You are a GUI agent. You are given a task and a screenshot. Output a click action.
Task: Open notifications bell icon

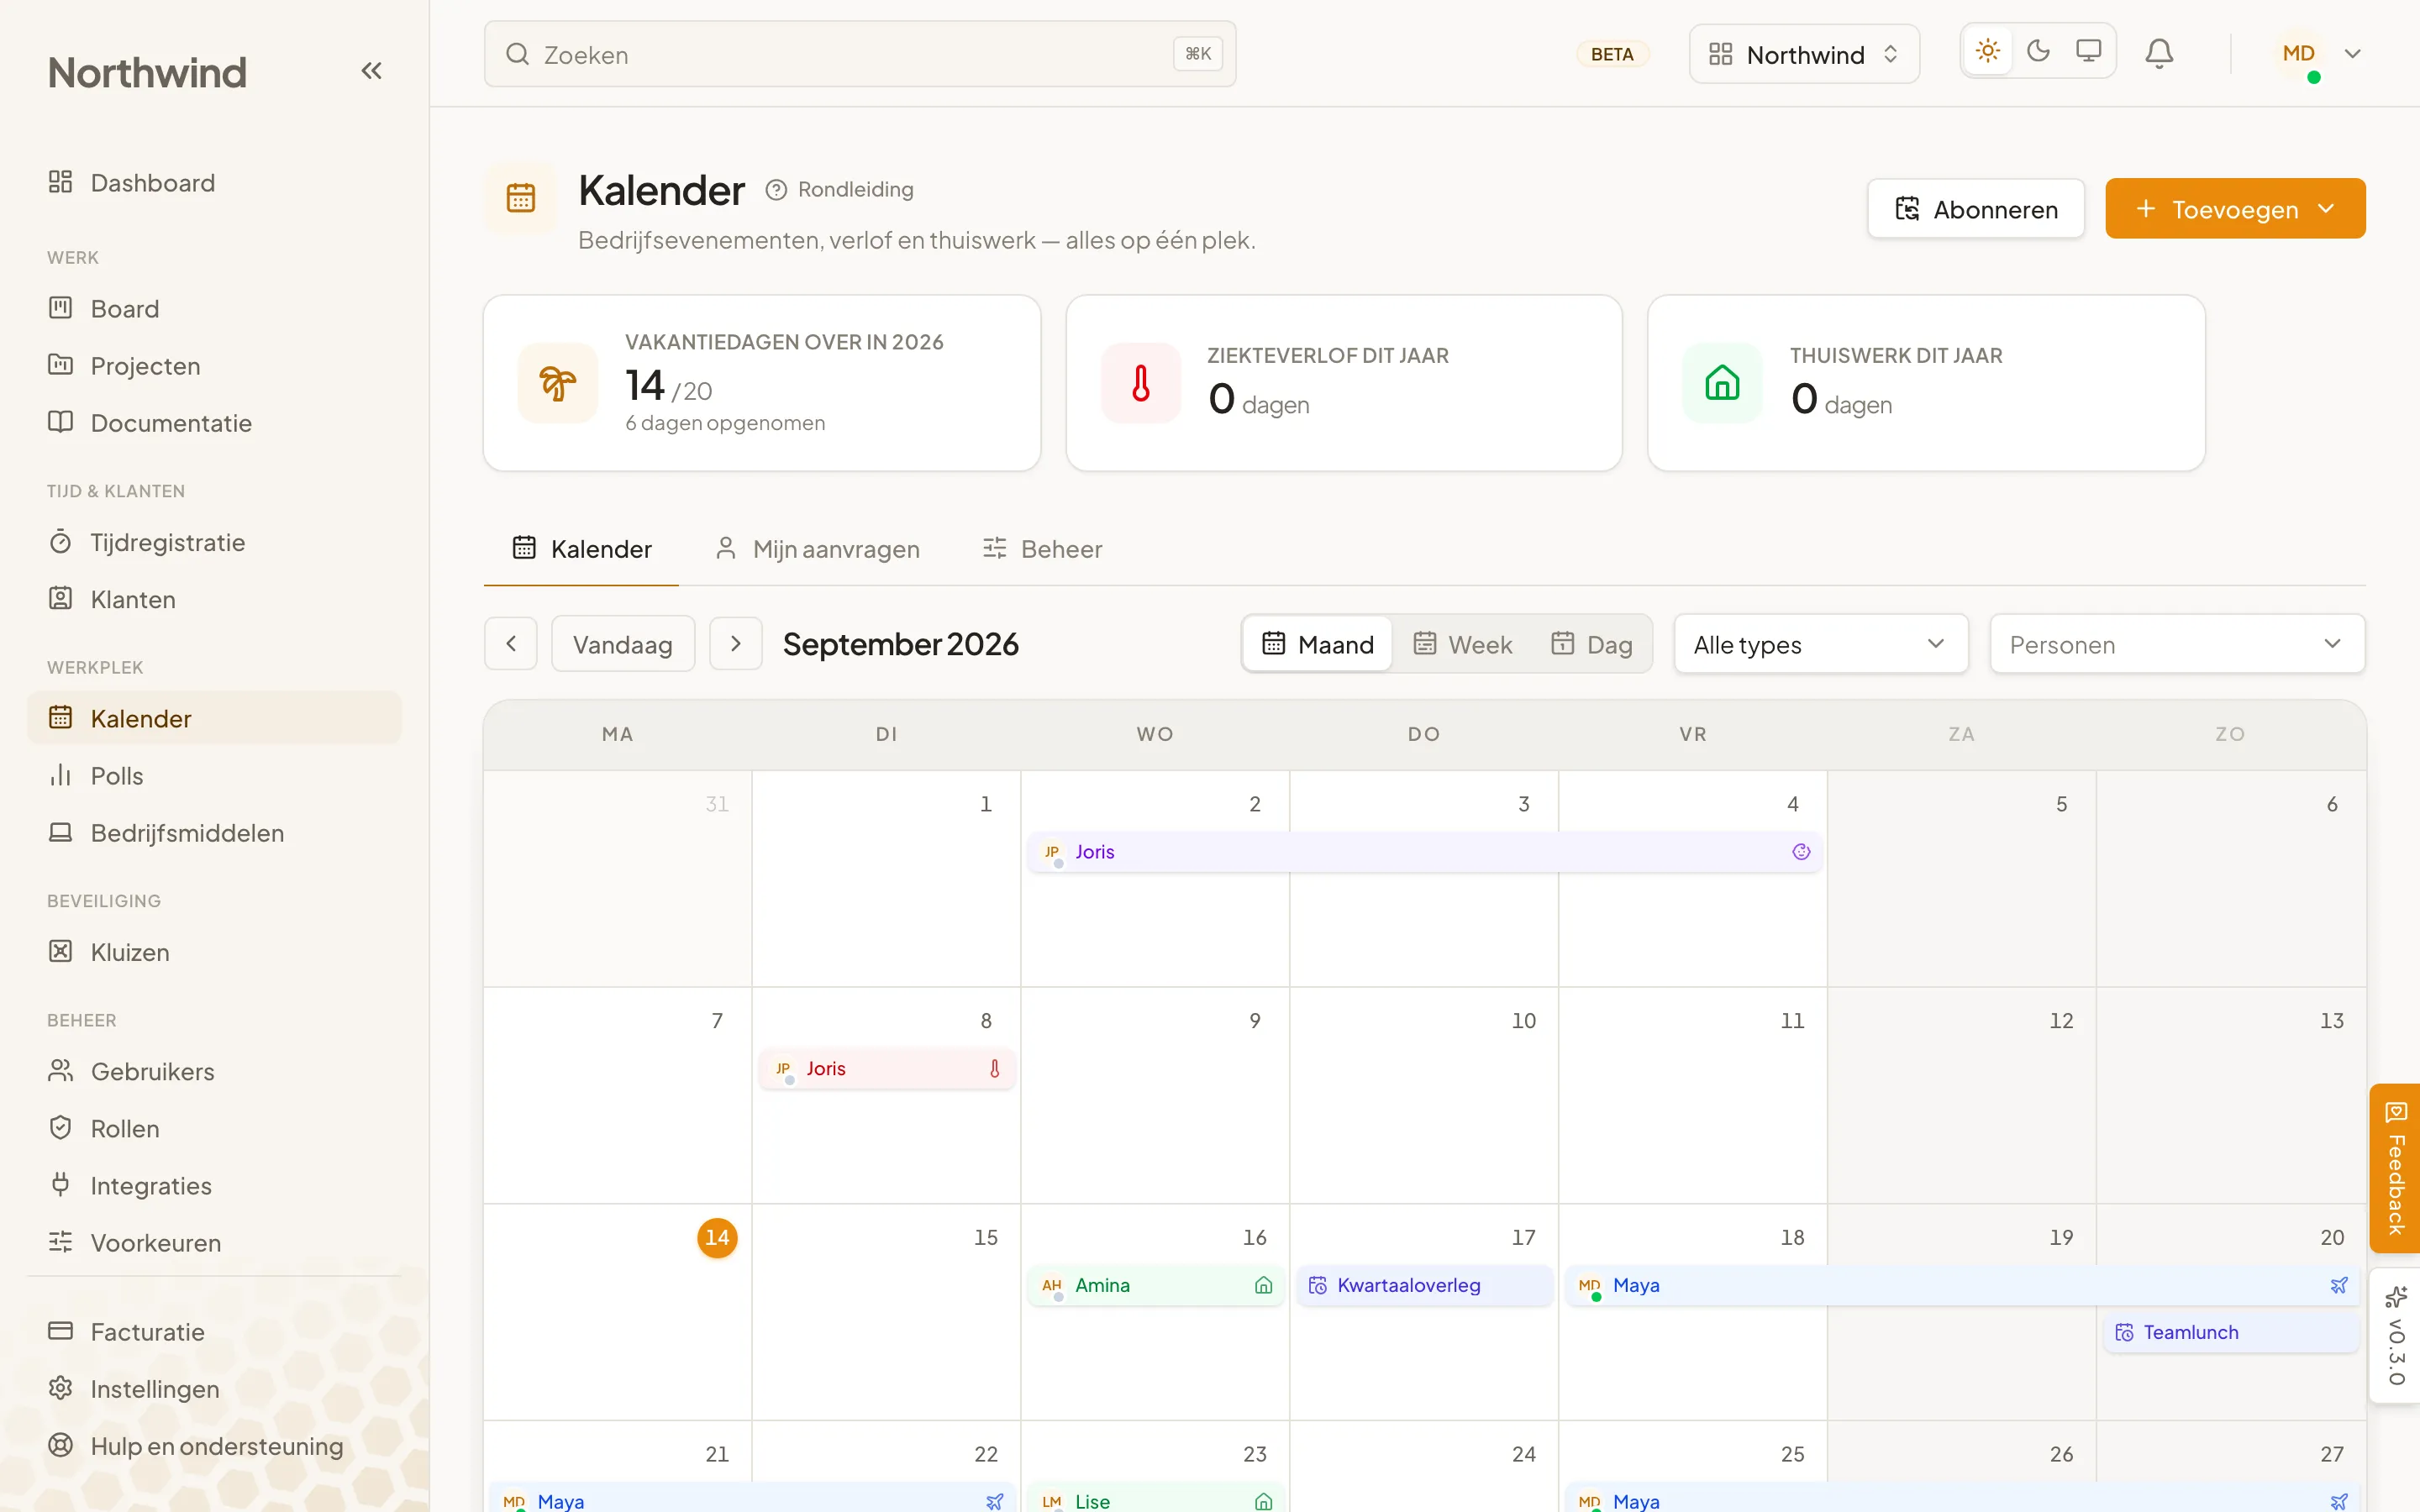2159,53
